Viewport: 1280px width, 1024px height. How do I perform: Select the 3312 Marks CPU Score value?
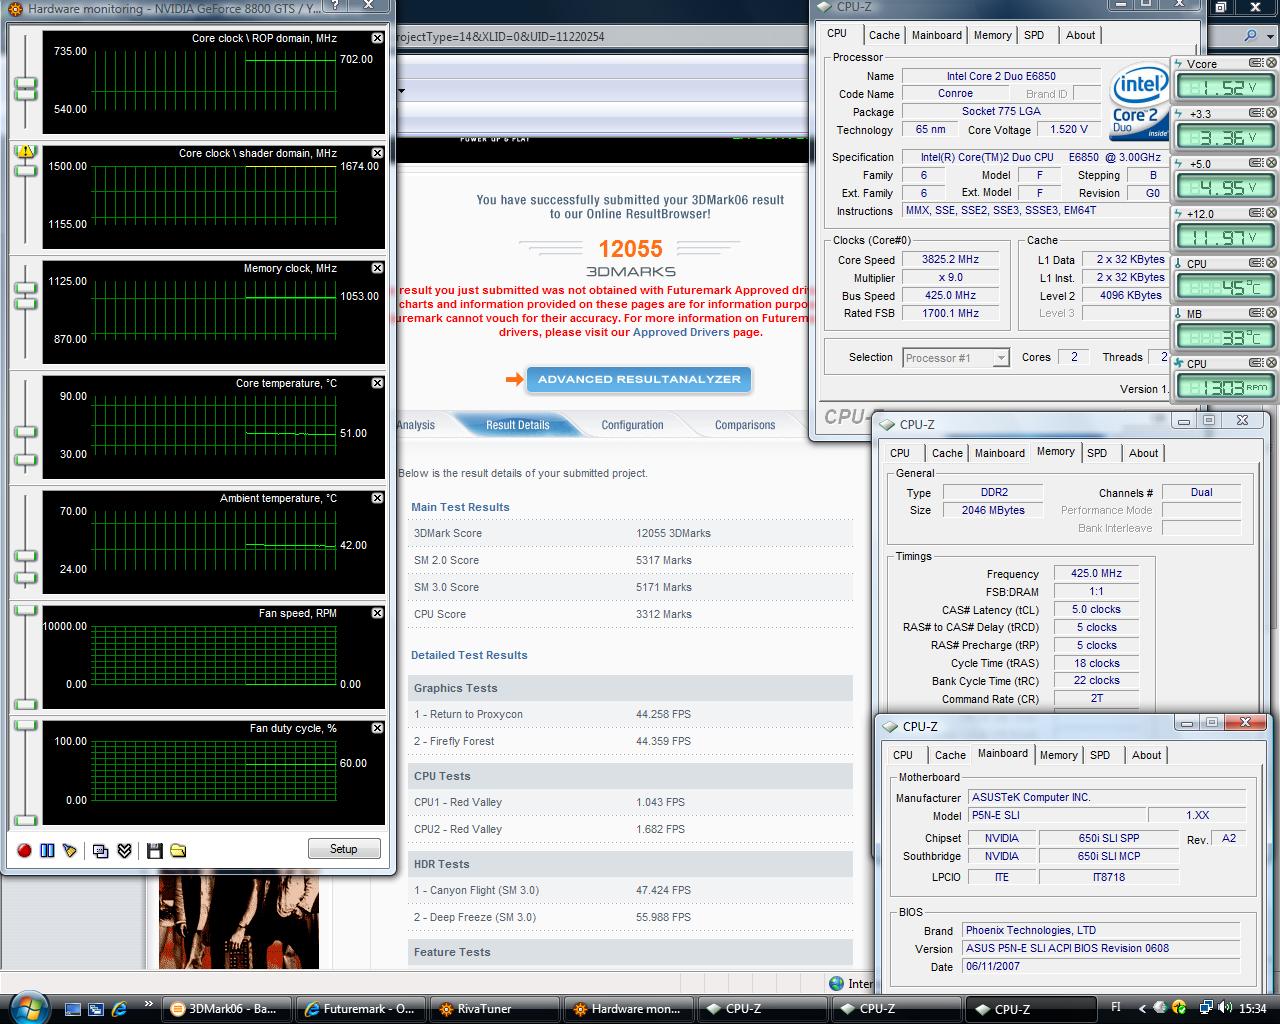pyautogui.click(x=664, y=614)
